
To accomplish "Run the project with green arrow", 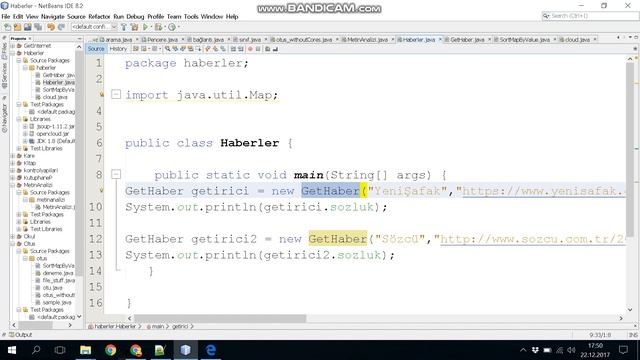I will 145,27.
